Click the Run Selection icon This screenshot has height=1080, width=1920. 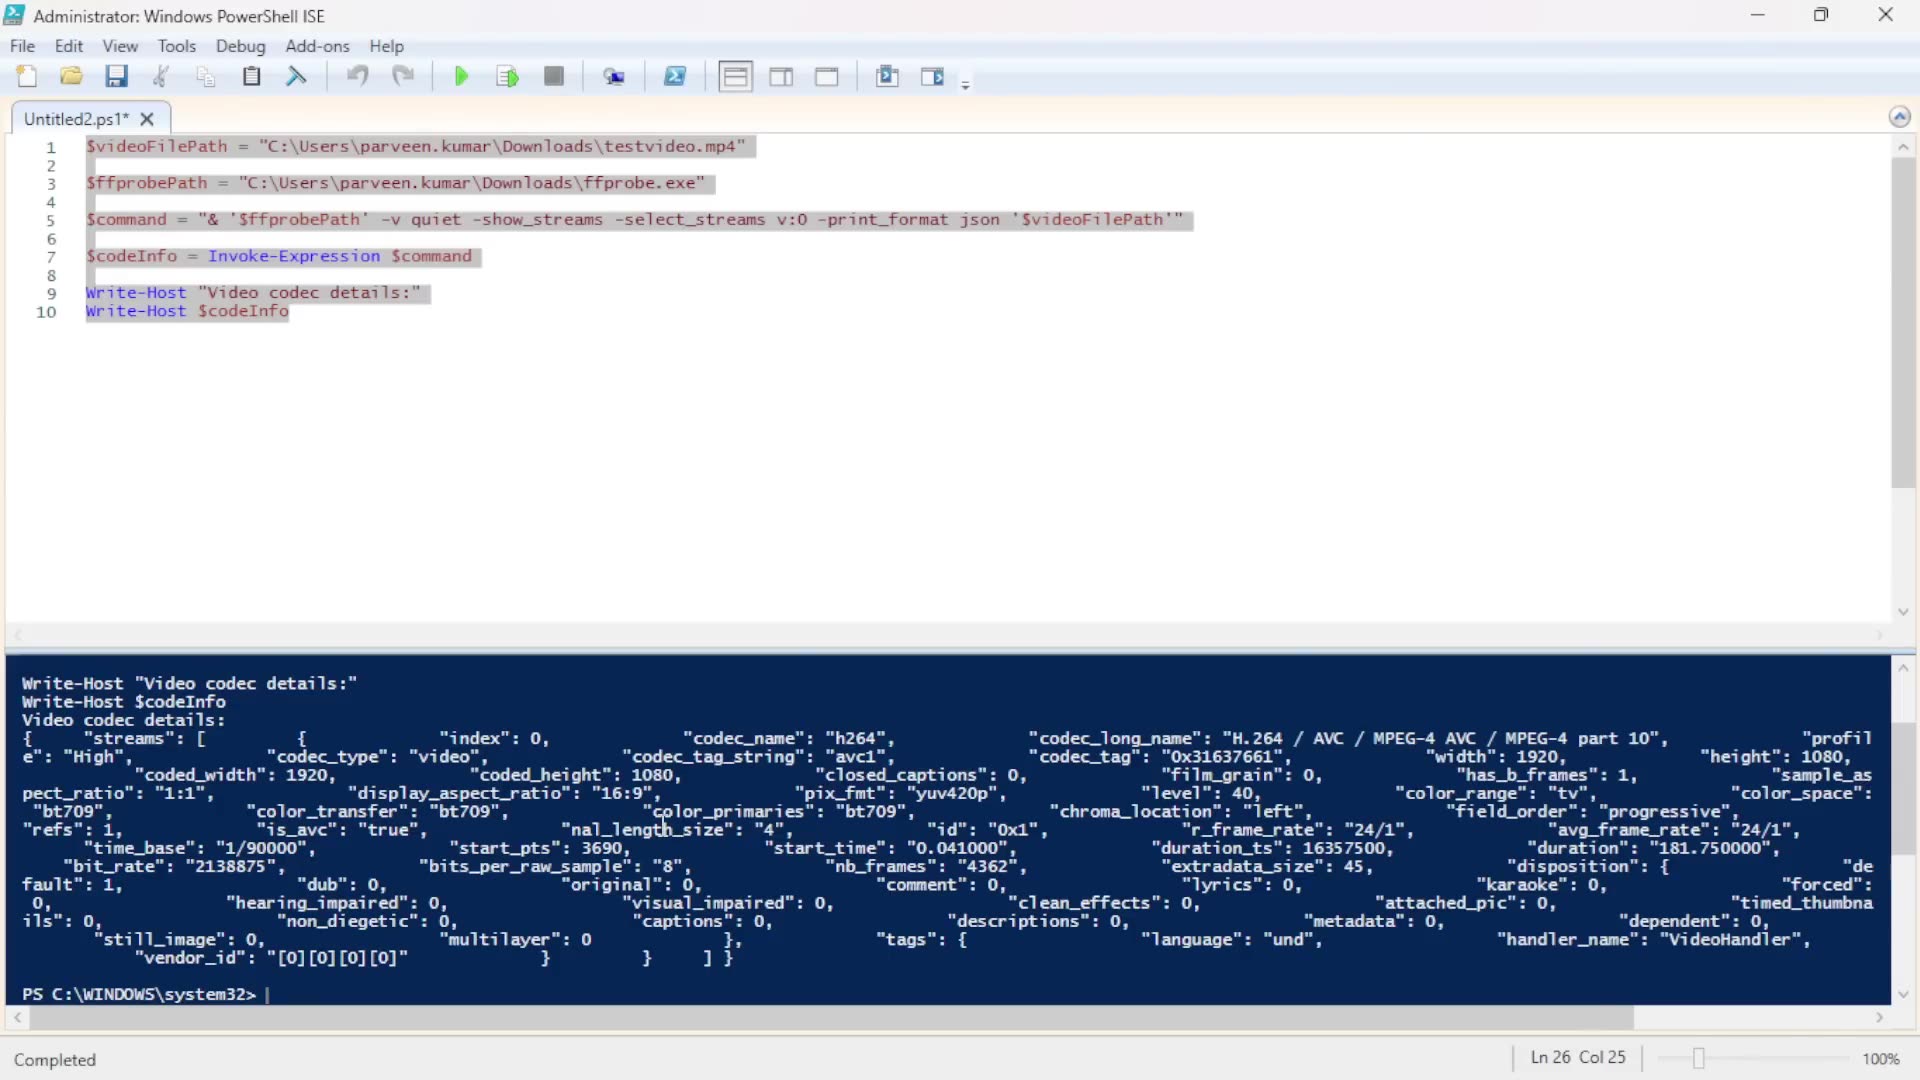[x=507, y=76]
